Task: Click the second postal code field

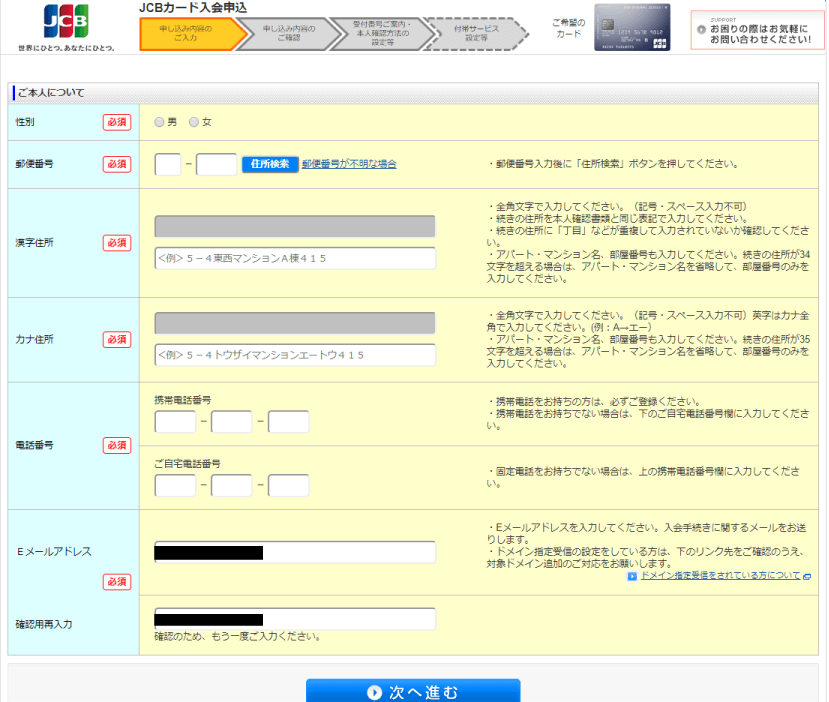Action: (x=216, y=164)
